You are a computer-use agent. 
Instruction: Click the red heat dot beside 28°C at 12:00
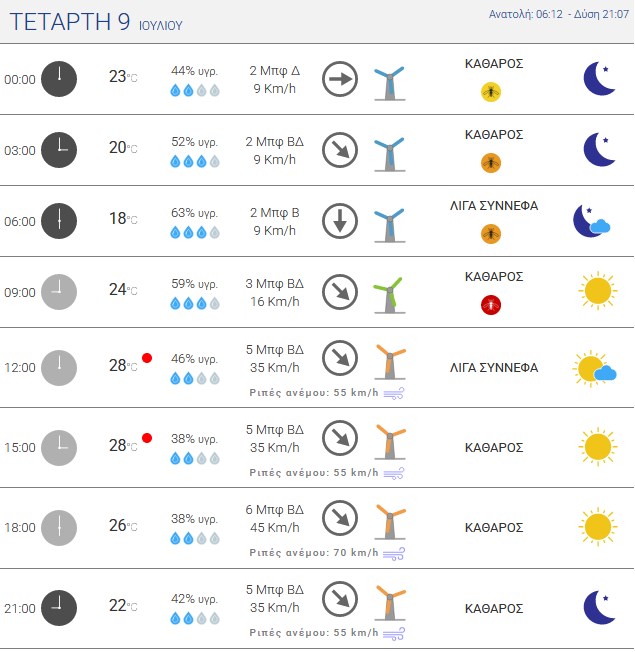(x=147, y=358)
